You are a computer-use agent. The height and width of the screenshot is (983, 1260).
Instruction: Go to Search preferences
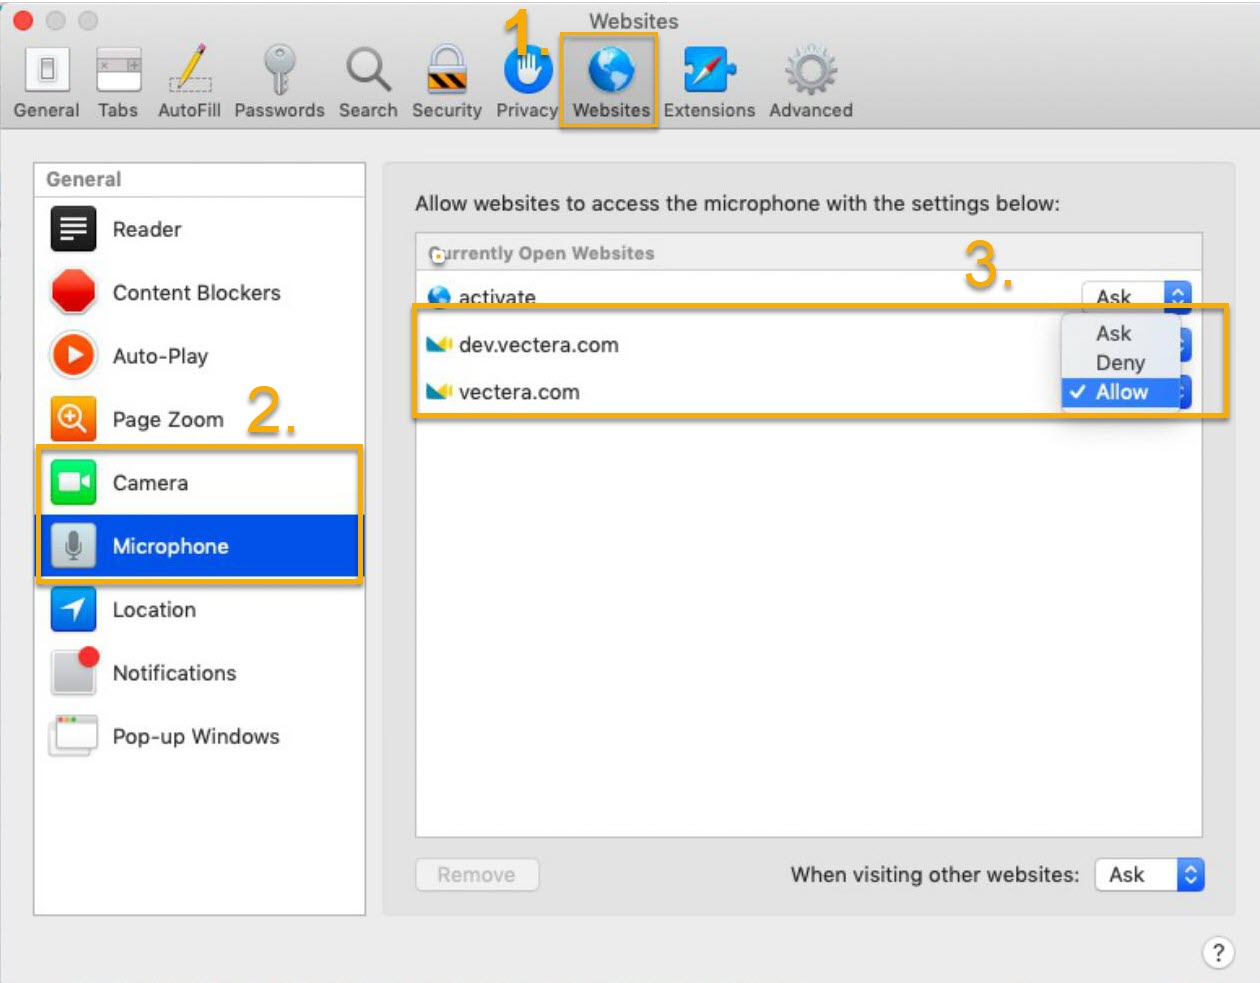tap(368, 83)
